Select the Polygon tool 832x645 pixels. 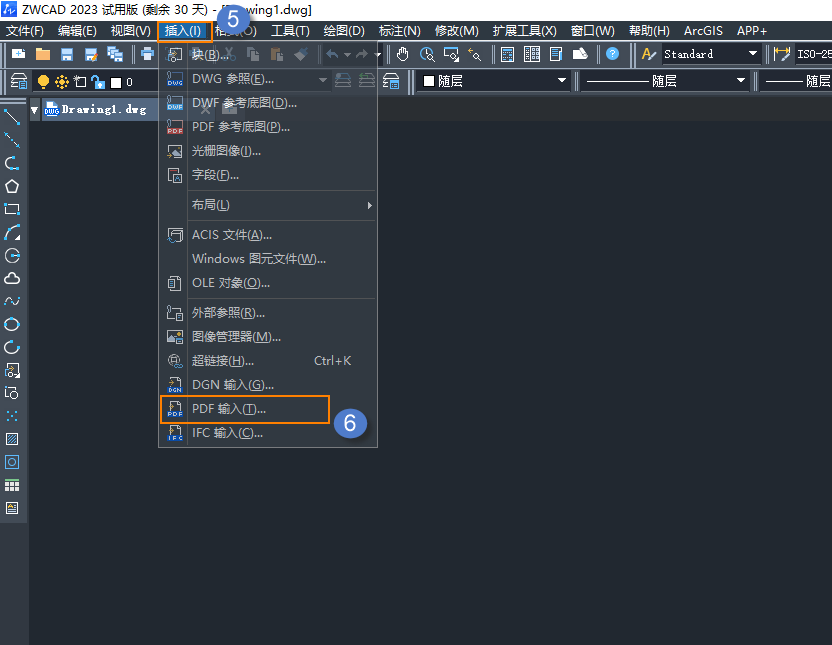tap(12, 186)
